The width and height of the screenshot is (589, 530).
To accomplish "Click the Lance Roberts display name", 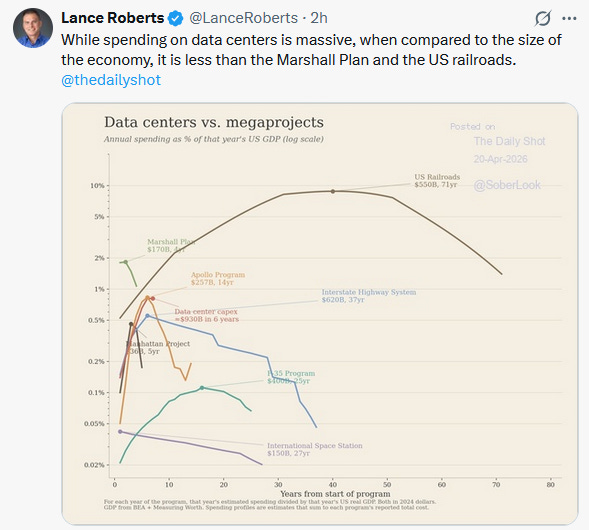I will tap(113, 18).
